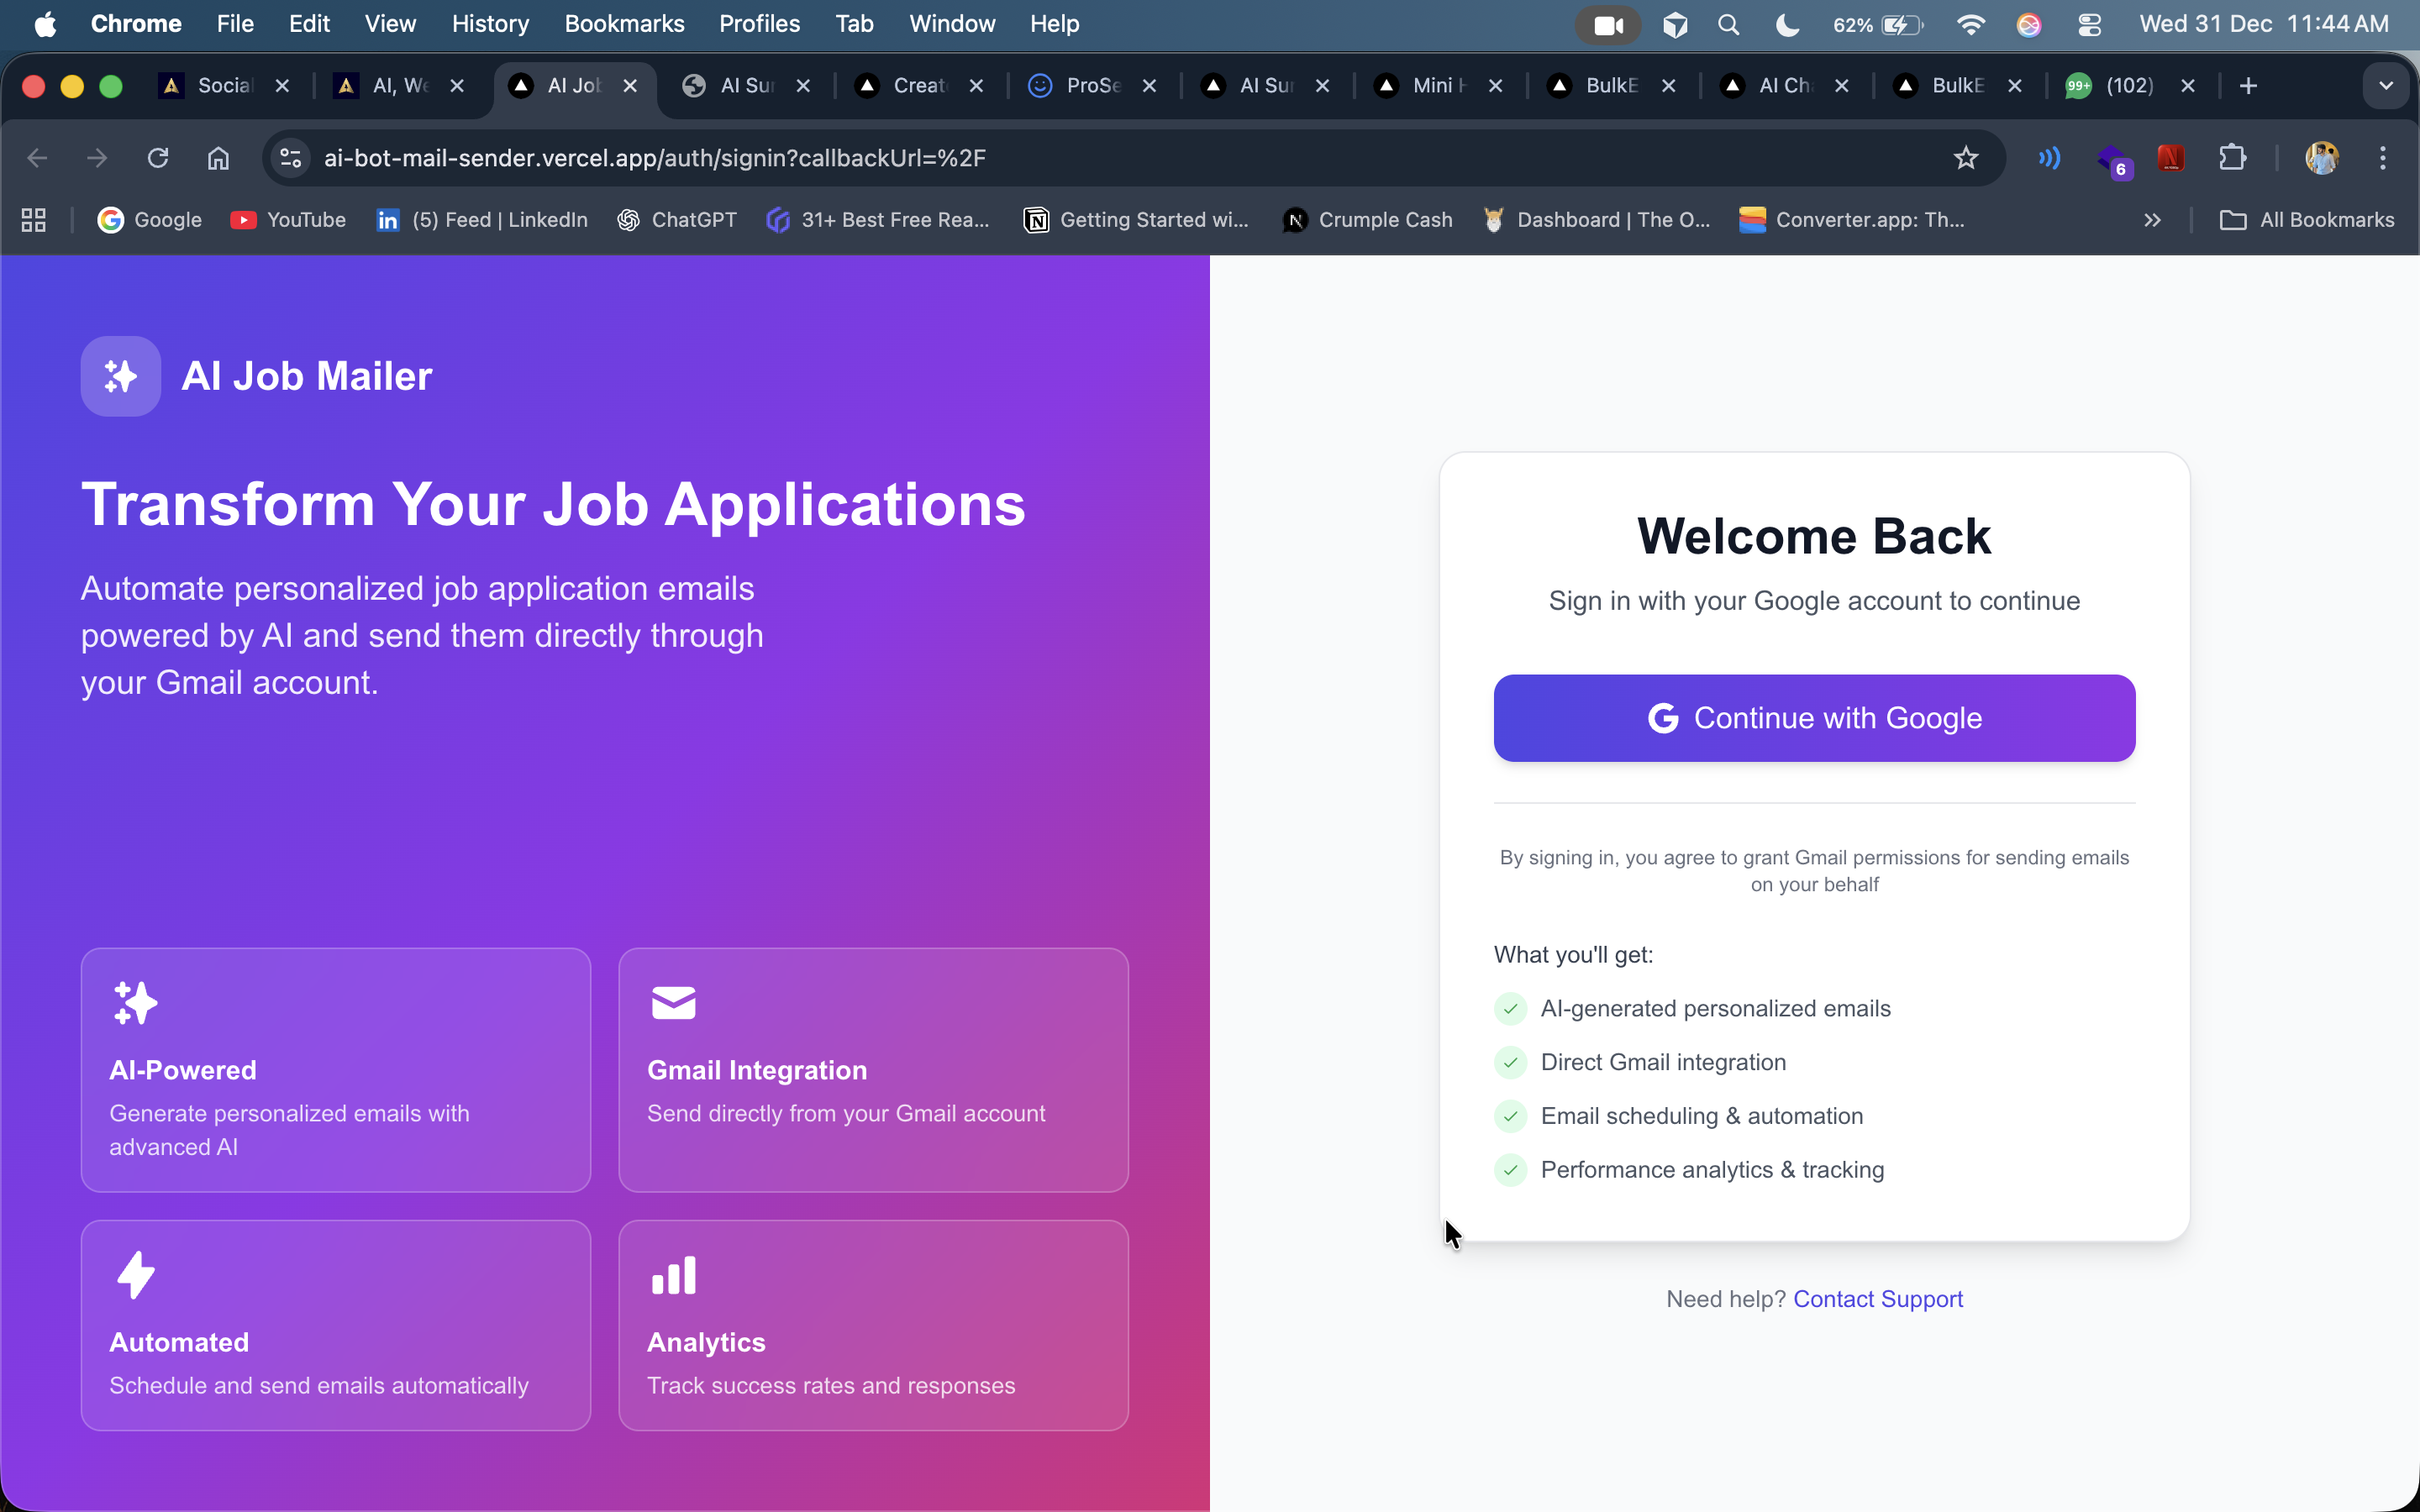Open the bookmarks bar apps grid icon
Image resolution: width=2420 pixels, height=1512 pixels.
pos(34,220)
